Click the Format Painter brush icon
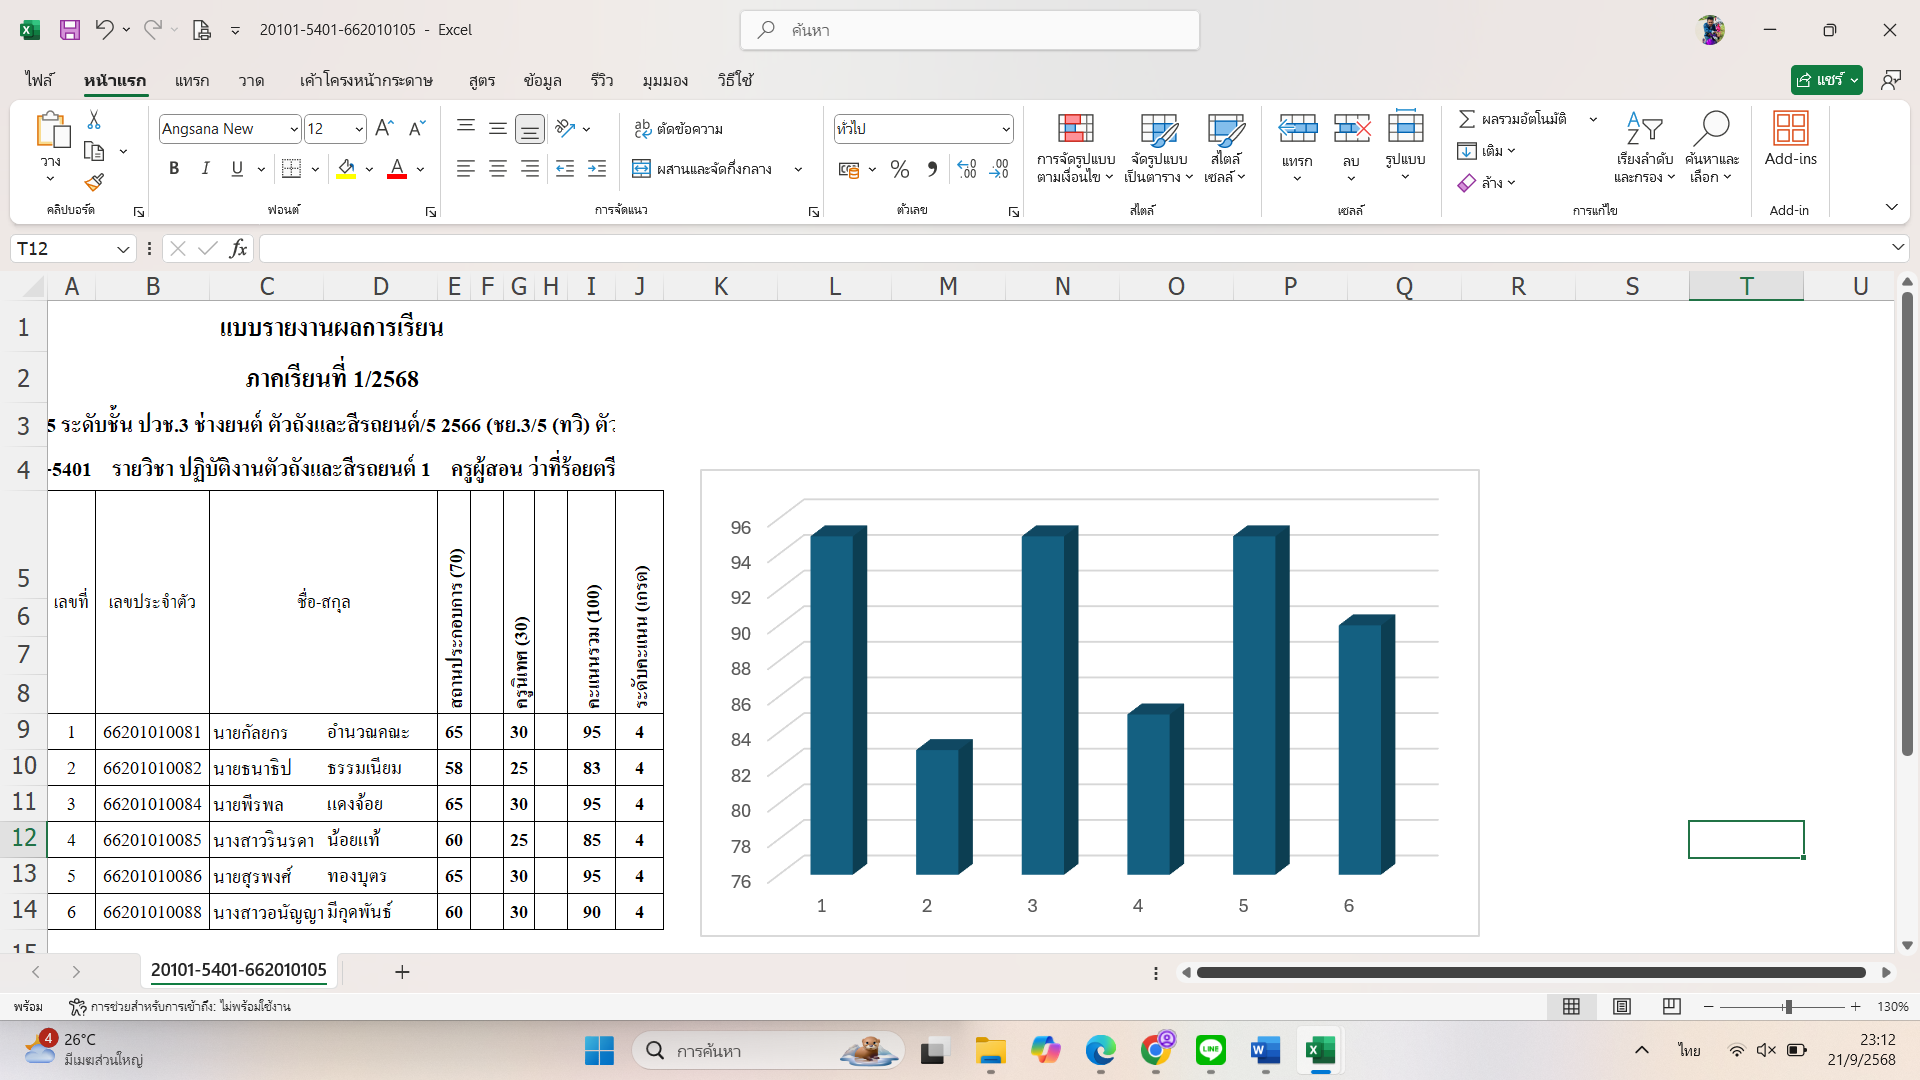Screen dimensions: 1920x1080 (x=94, y=182)
